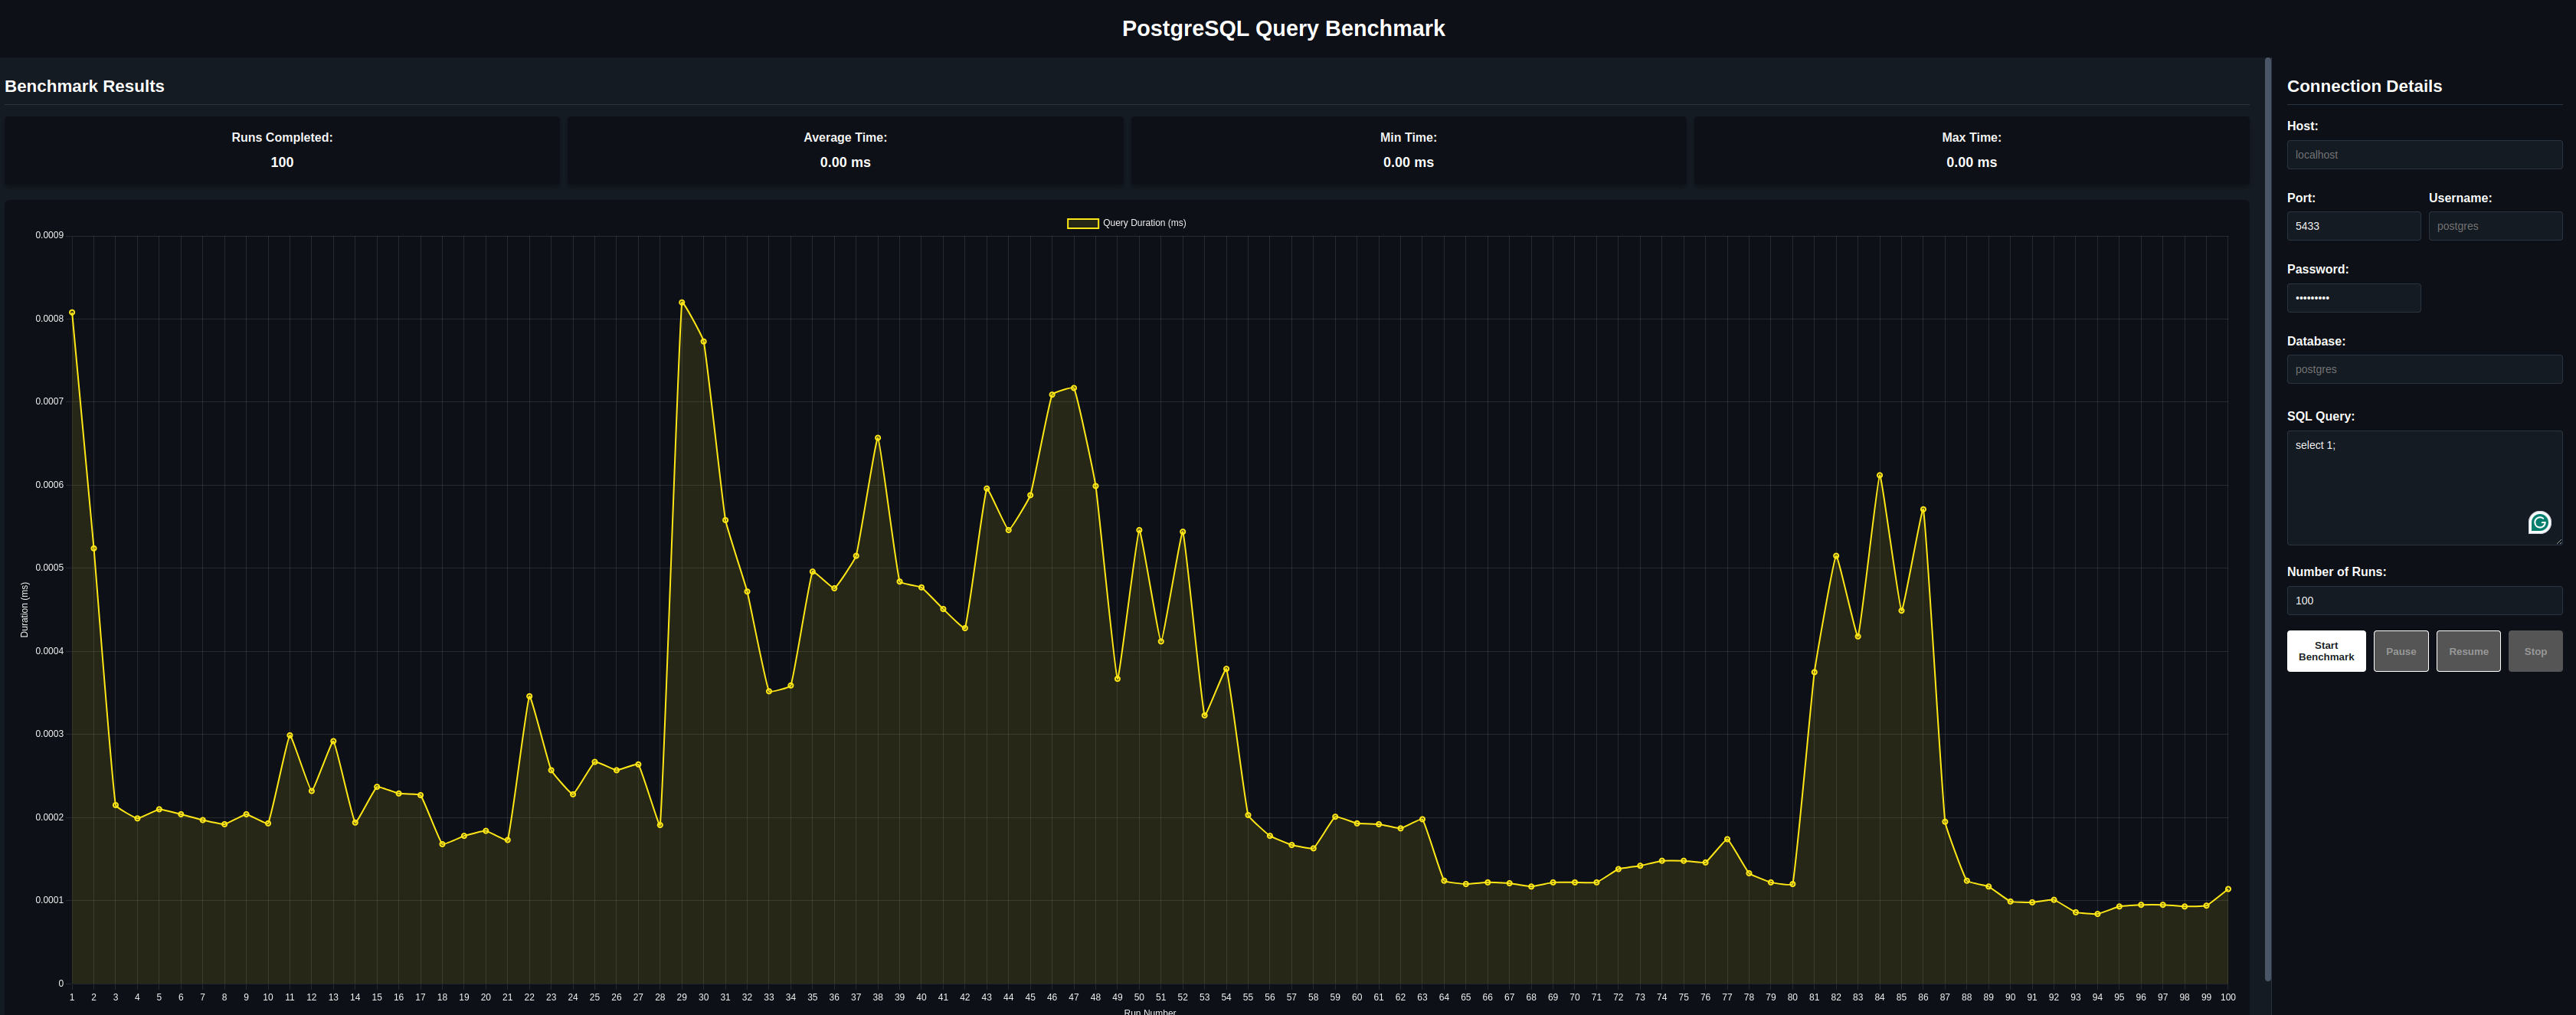Click the Runs Completed label
This screenshot has width=2576, height=1015.
tap(282, 138)
